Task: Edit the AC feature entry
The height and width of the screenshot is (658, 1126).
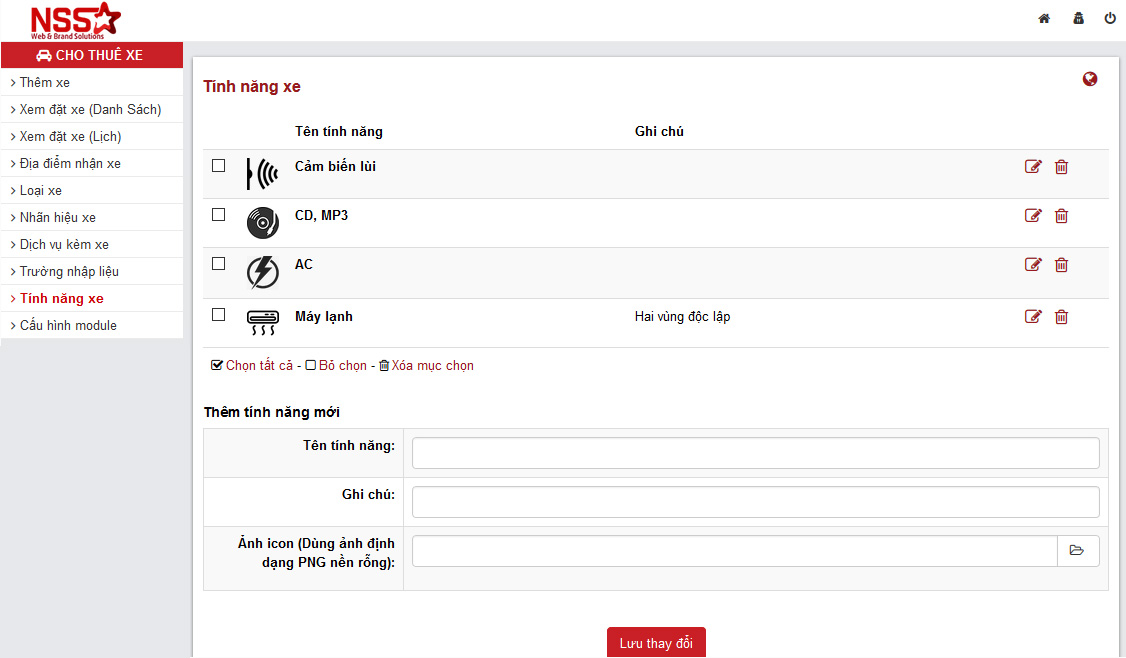Action: pos(1033,265)
